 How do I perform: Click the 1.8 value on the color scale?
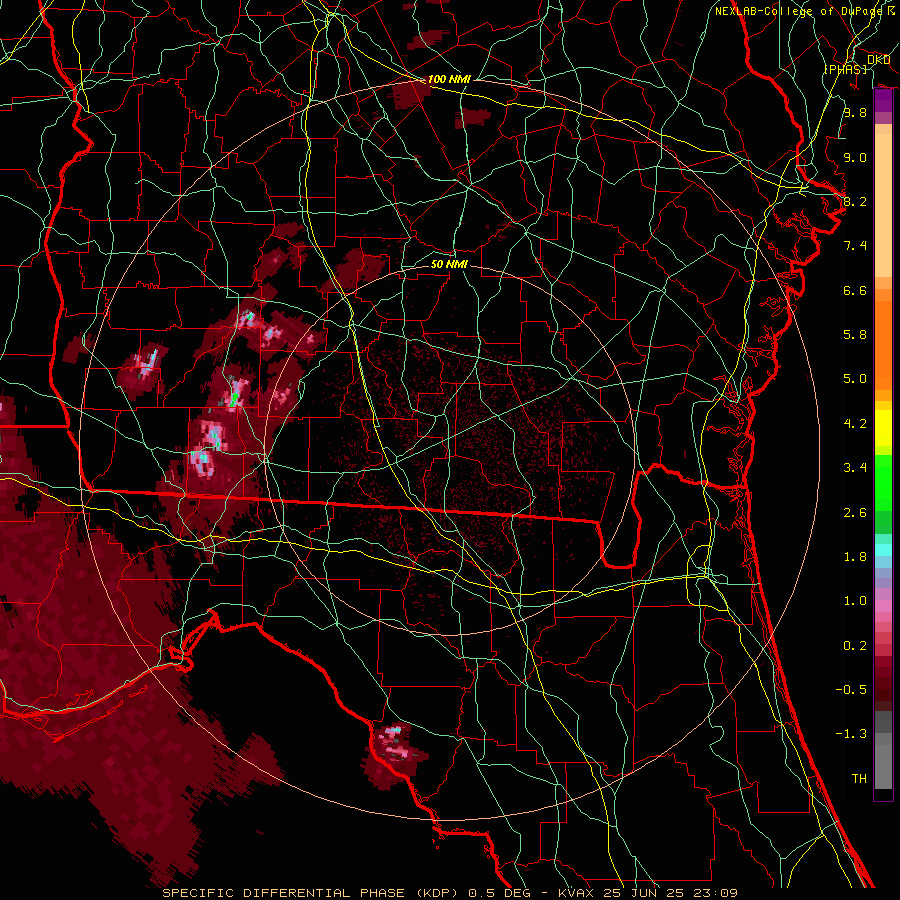[x=855, y=557]
